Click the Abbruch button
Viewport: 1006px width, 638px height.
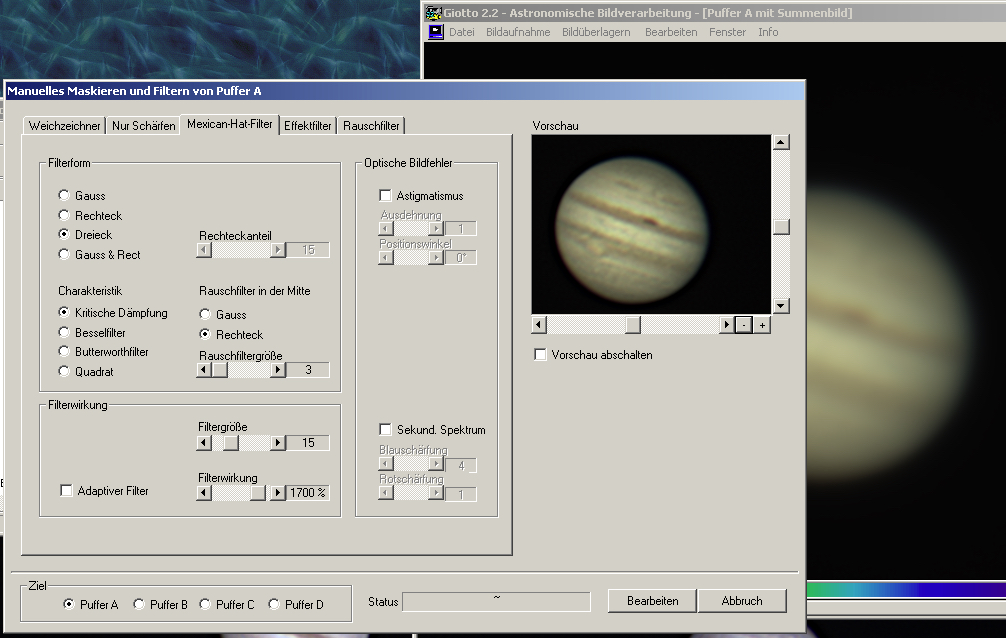(742, 601)
